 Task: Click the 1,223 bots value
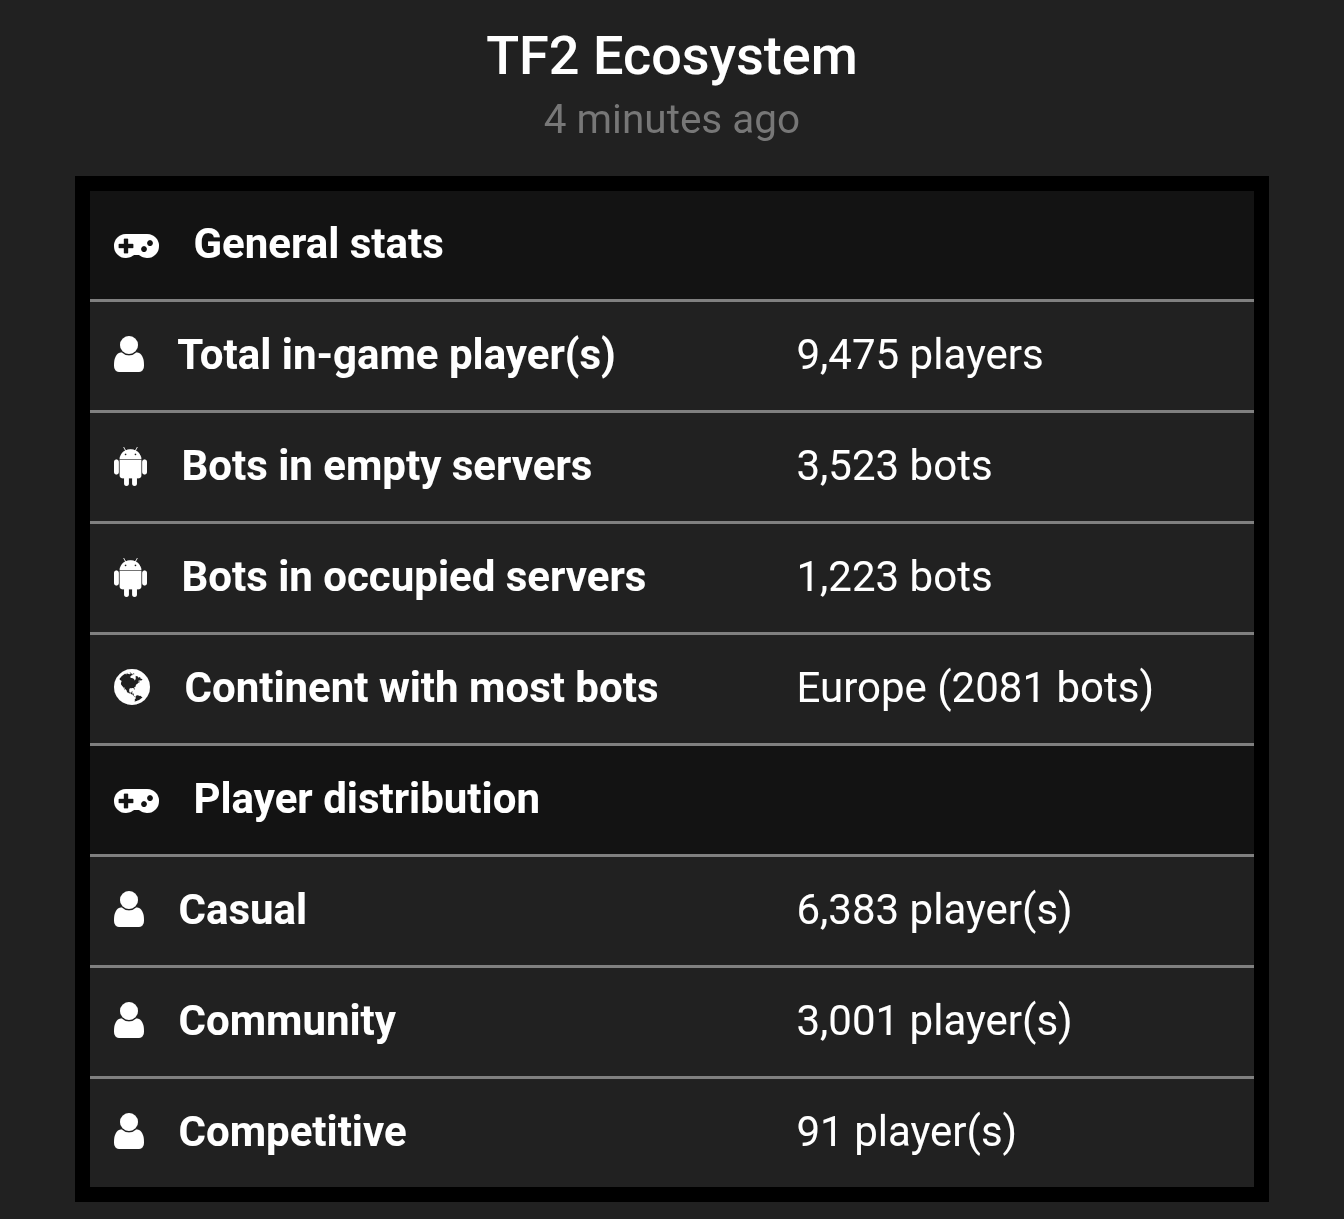894,577
